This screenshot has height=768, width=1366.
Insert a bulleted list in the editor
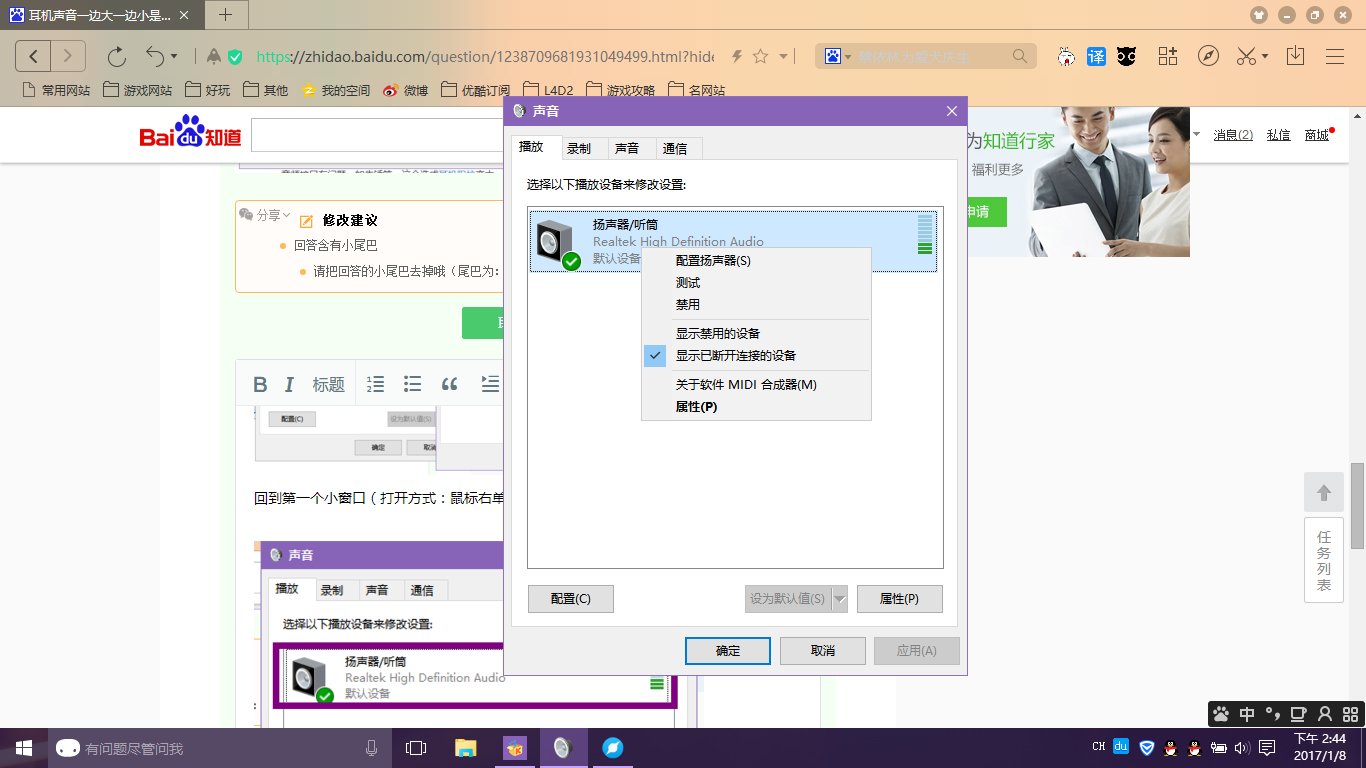tap(412, 384)
